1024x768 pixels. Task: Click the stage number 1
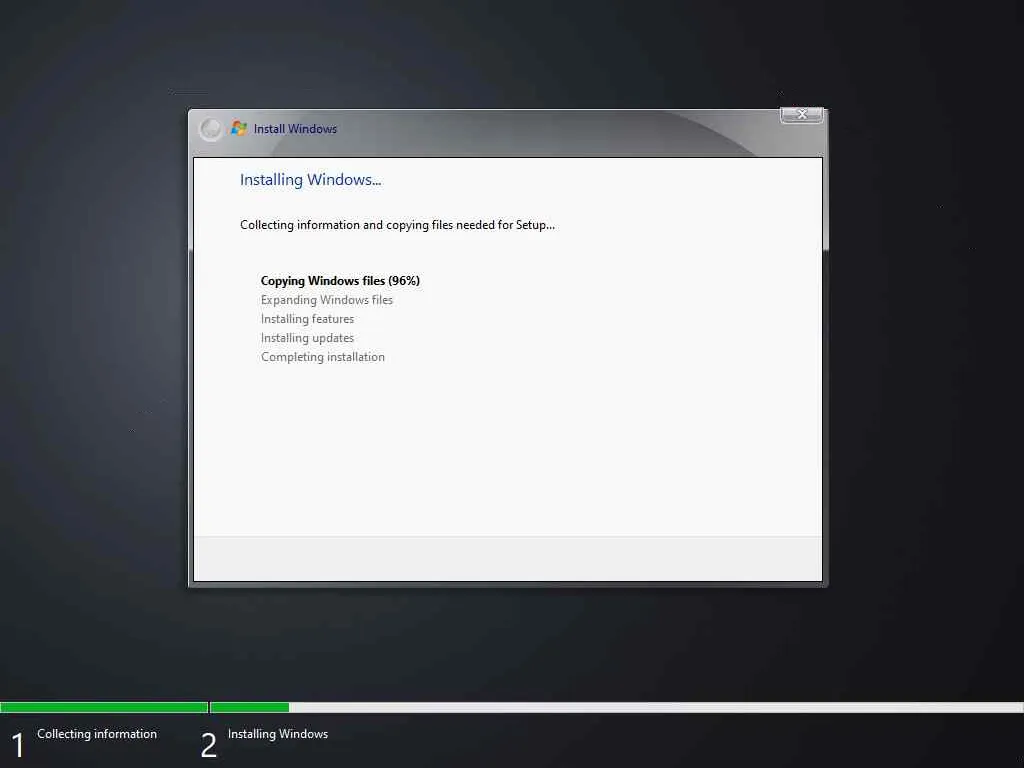click(x=18, y=745)
